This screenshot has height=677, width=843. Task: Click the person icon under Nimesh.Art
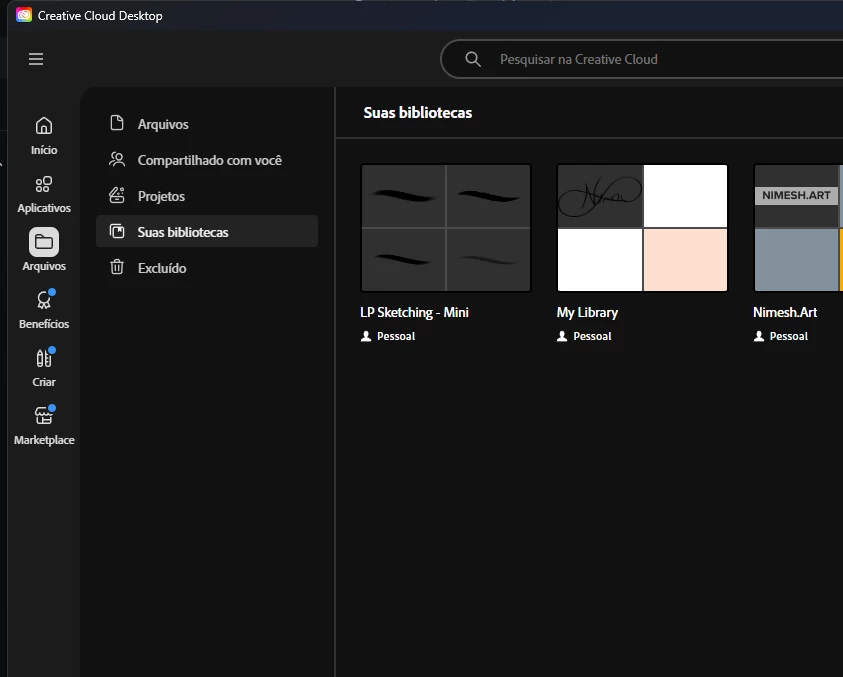pyautogui.click(x=759, y=336)
